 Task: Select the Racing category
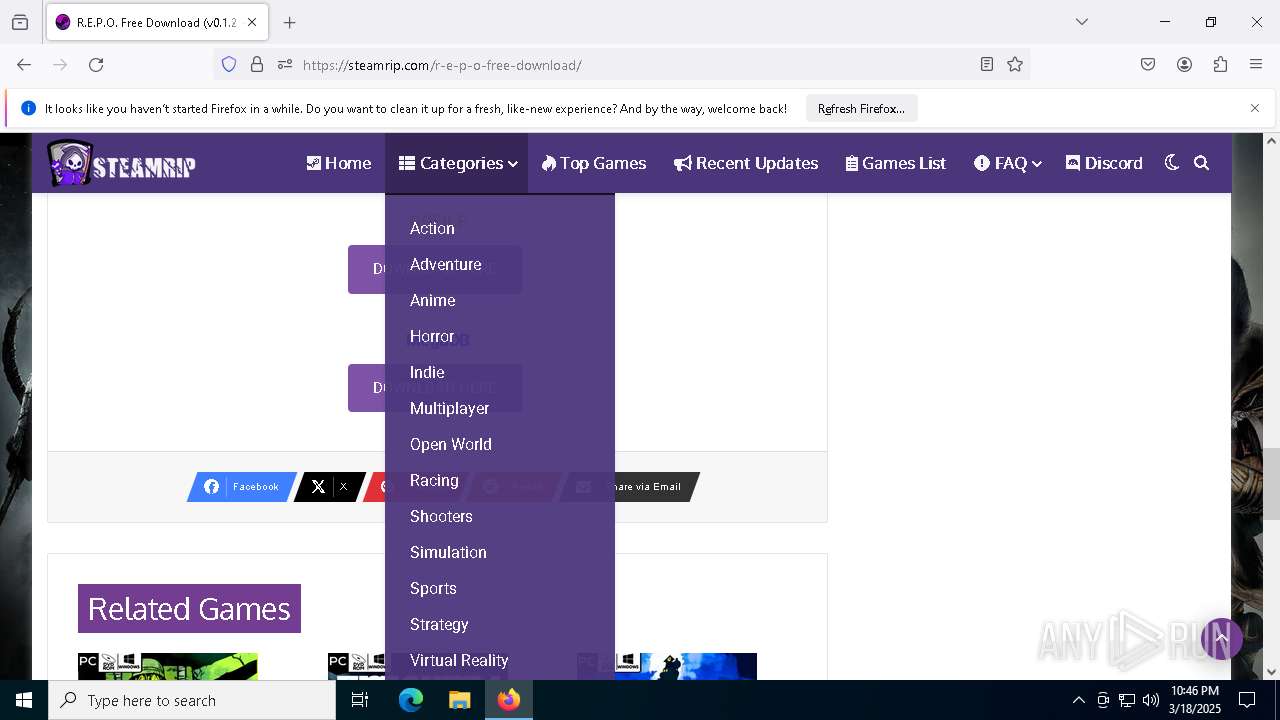coord(434,480)
